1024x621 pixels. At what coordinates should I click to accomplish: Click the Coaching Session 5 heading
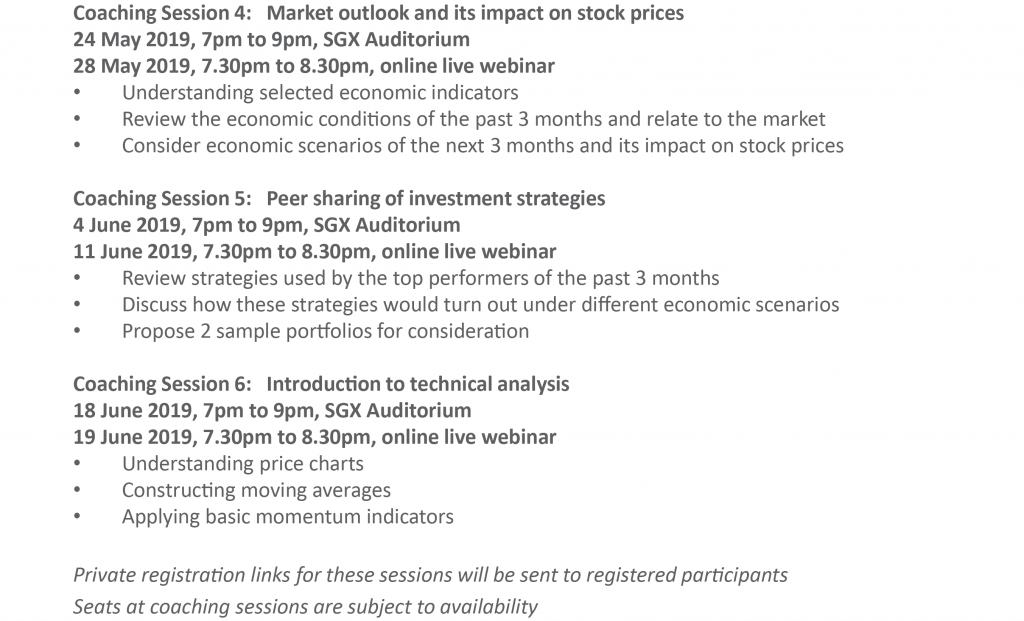click(x=339, y=199)
